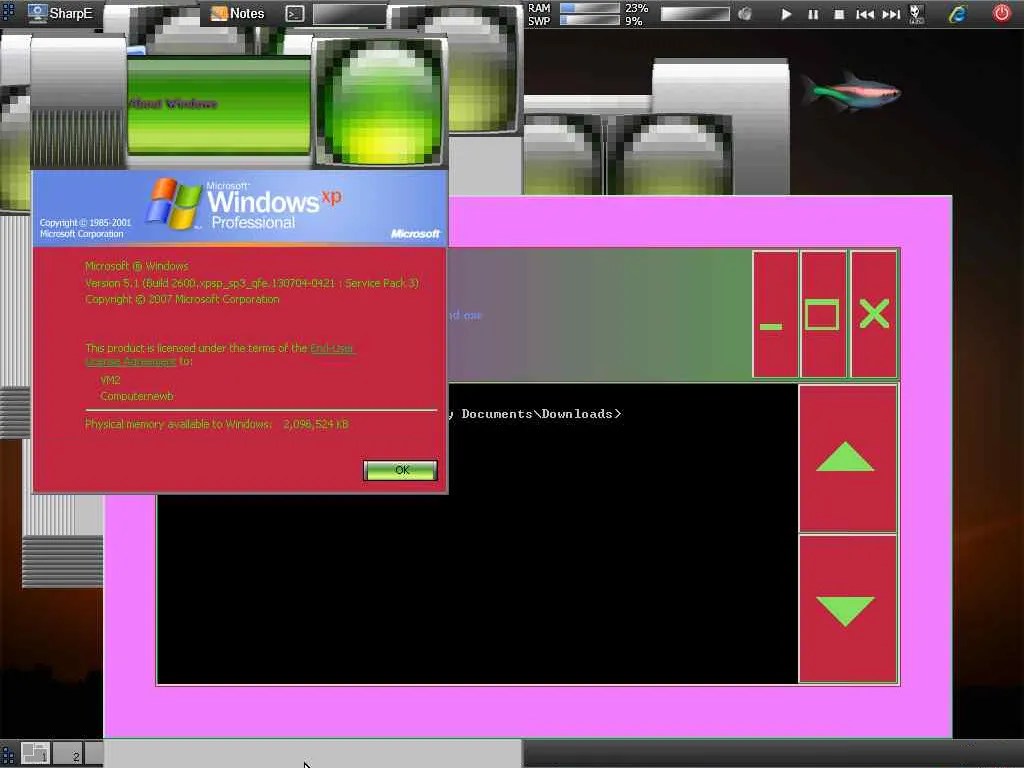
Task: Maximize the command prompt window
Action: pyautogui.click(x=823, y=315)
